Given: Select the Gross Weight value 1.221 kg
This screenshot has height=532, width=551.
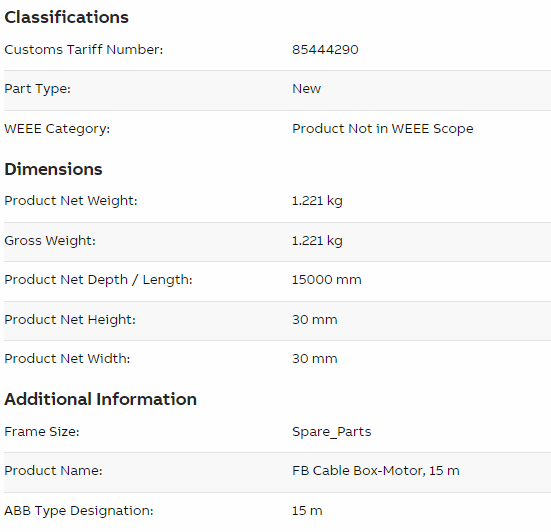Looking at the screenshot, I should click(x=317, y=241).
